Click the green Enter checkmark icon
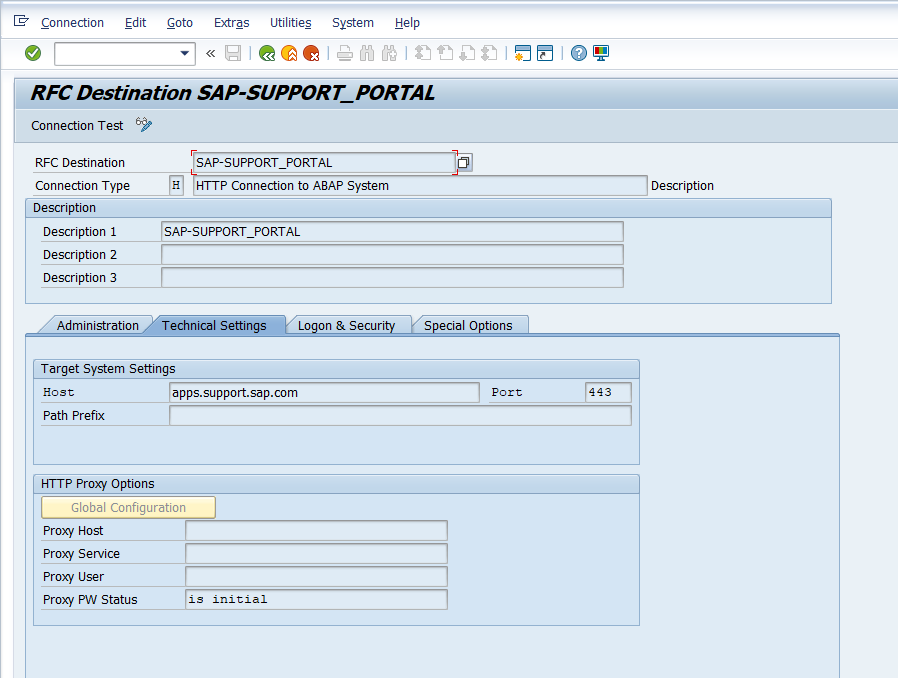 click(x=33, y=53)
